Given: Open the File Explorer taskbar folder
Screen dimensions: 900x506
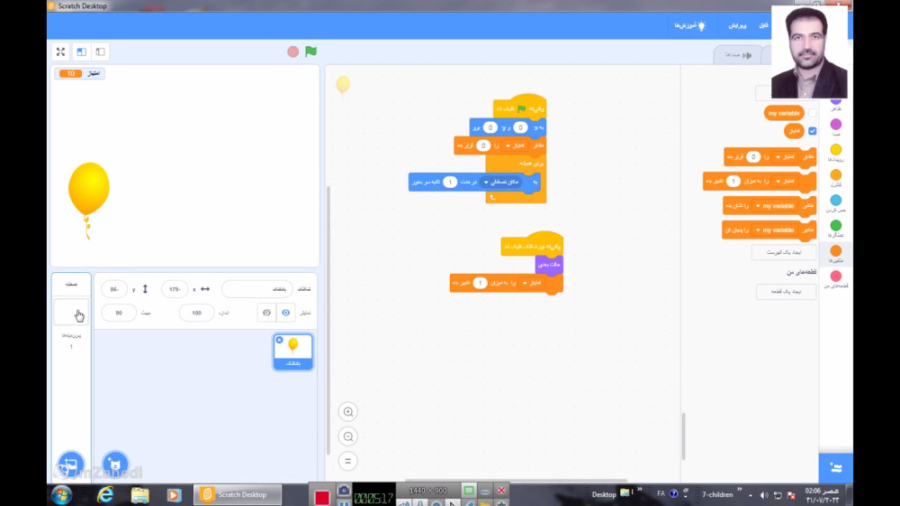Looking at the screenshot, I should [139, 495].
